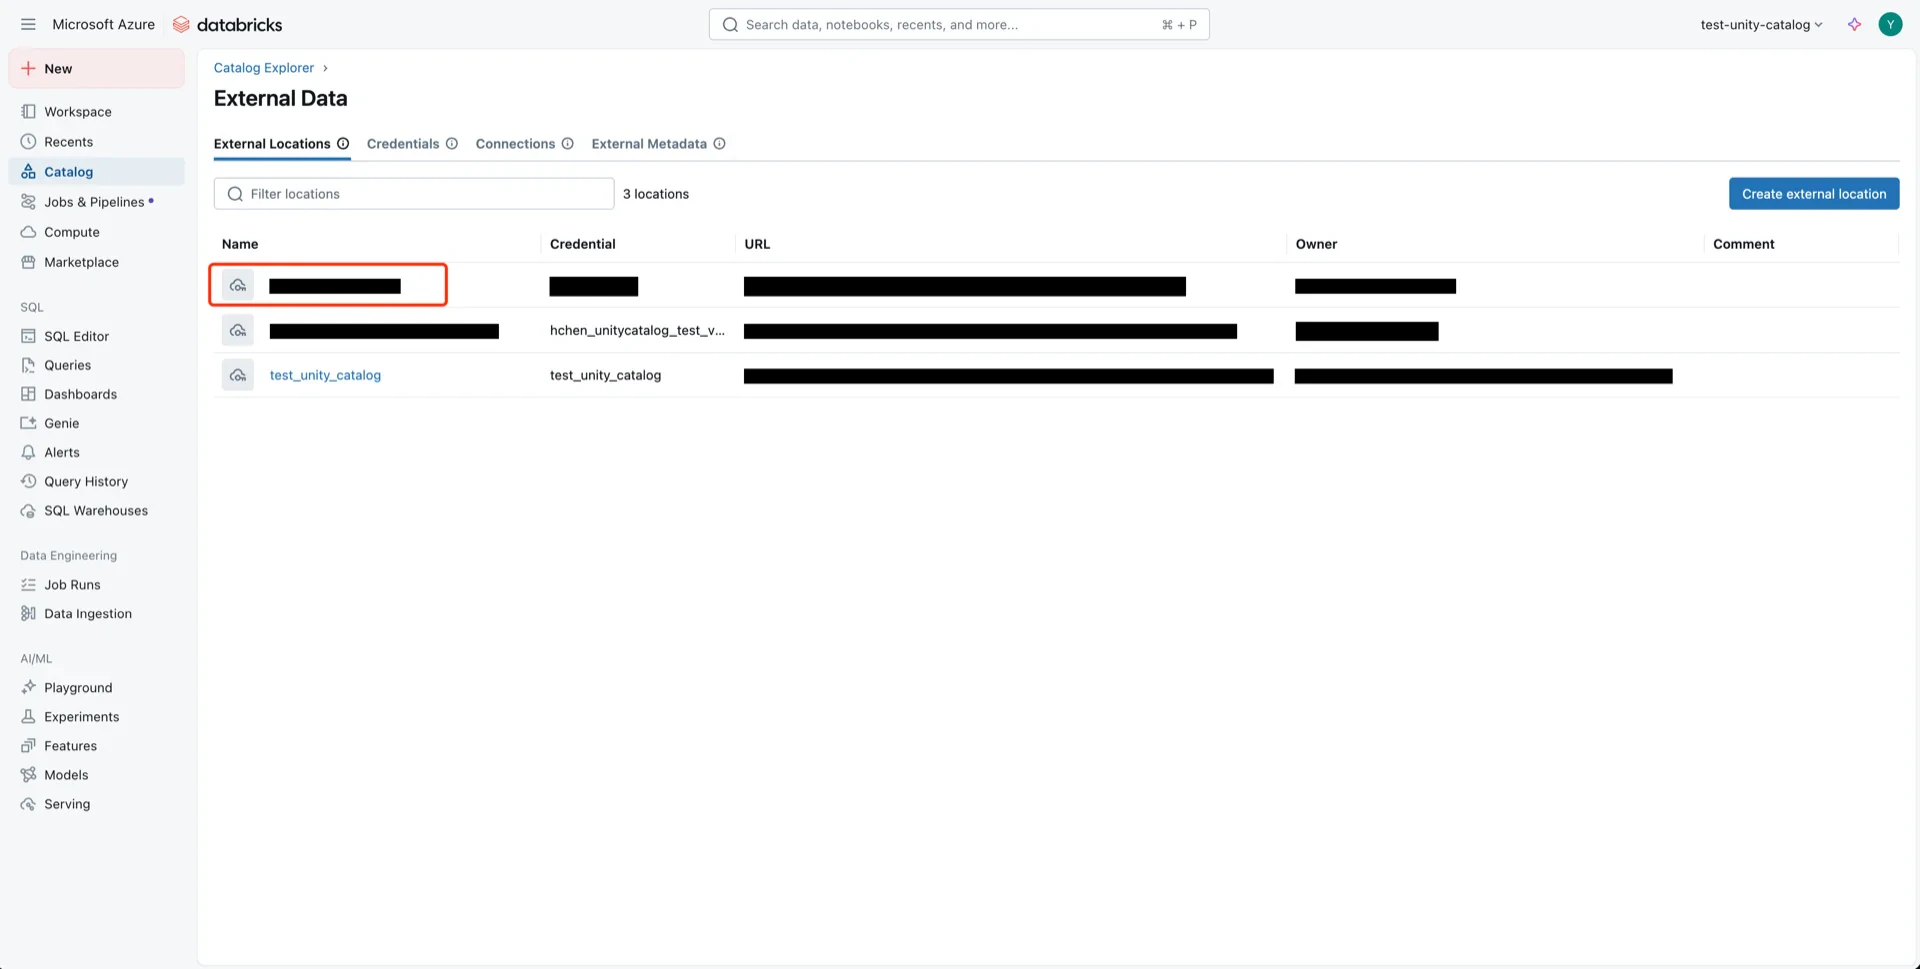1920x969 pixels.
Task: Click the search magnifier in top bar
Action: coord(730,24)
